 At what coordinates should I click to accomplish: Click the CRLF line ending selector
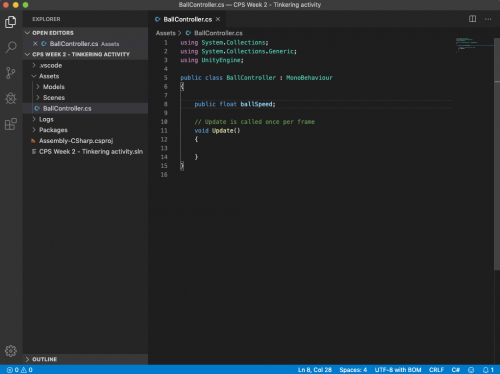(x=436, y=370)
